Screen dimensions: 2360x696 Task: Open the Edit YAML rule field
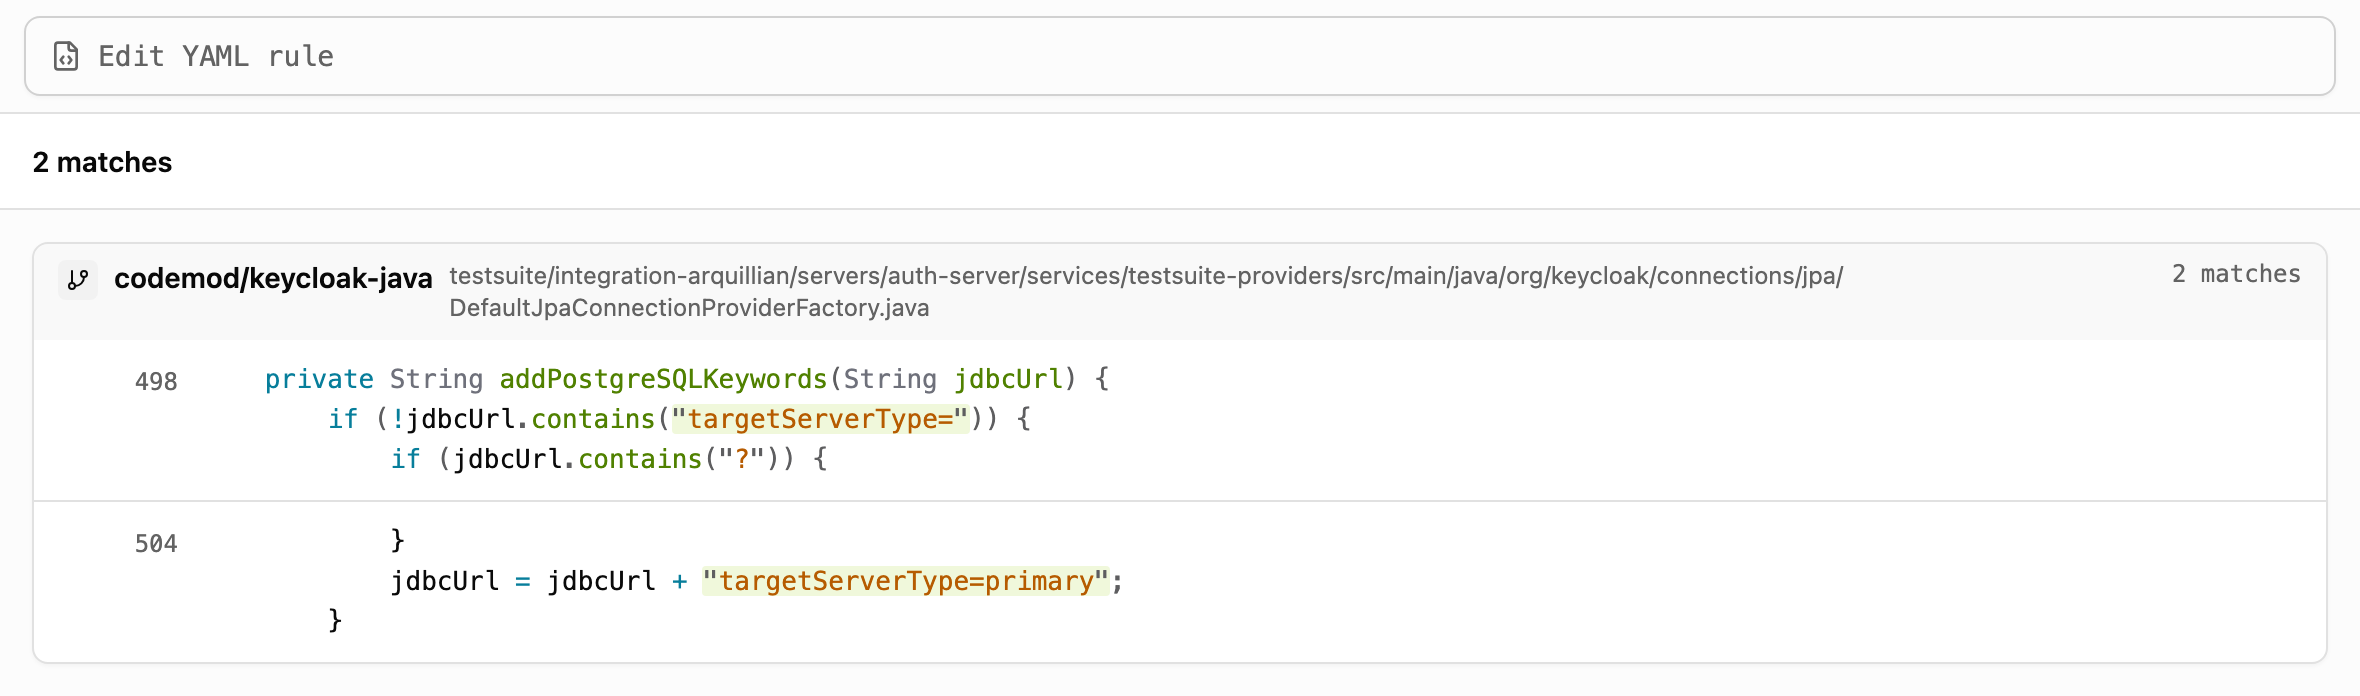(1180, 56)
